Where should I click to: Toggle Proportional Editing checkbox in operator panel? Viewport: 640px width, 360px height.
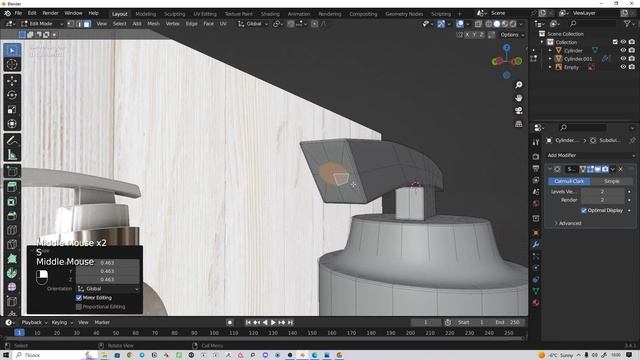[x=79, y=307]
